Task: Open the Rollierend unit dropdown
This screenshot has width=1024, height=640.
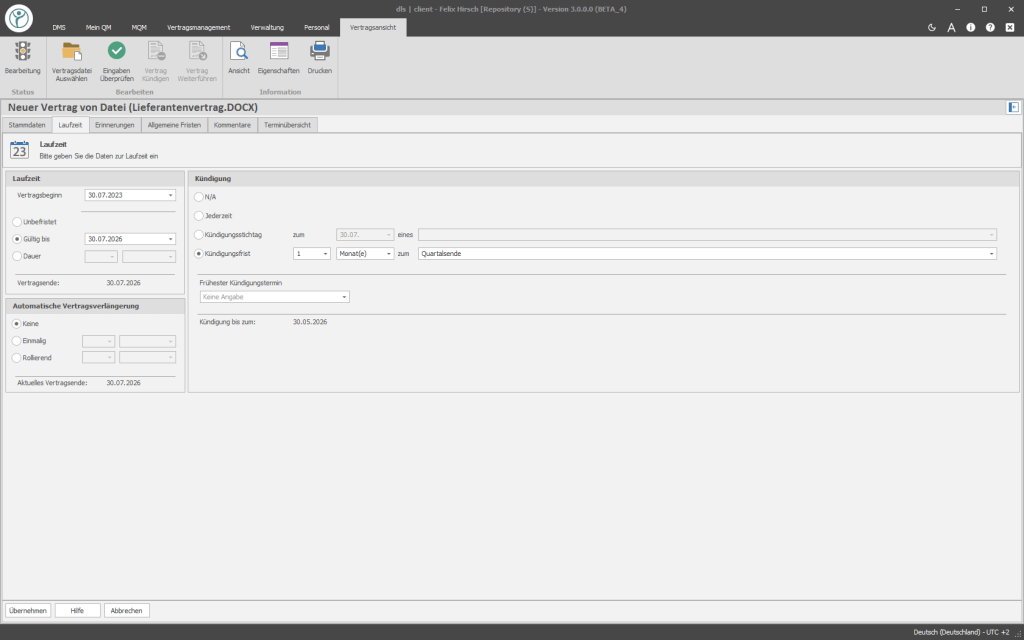Action: pyautogui.click(x=148, y=357)
